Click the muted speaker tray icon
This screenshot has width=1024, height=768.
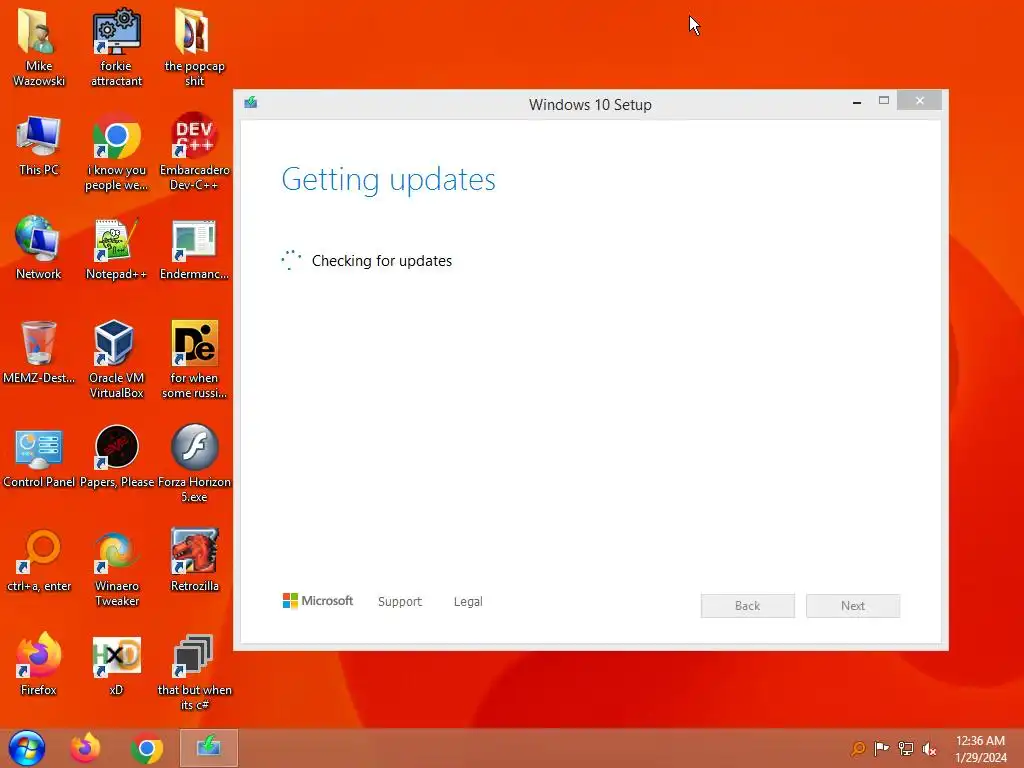[929, 749]
